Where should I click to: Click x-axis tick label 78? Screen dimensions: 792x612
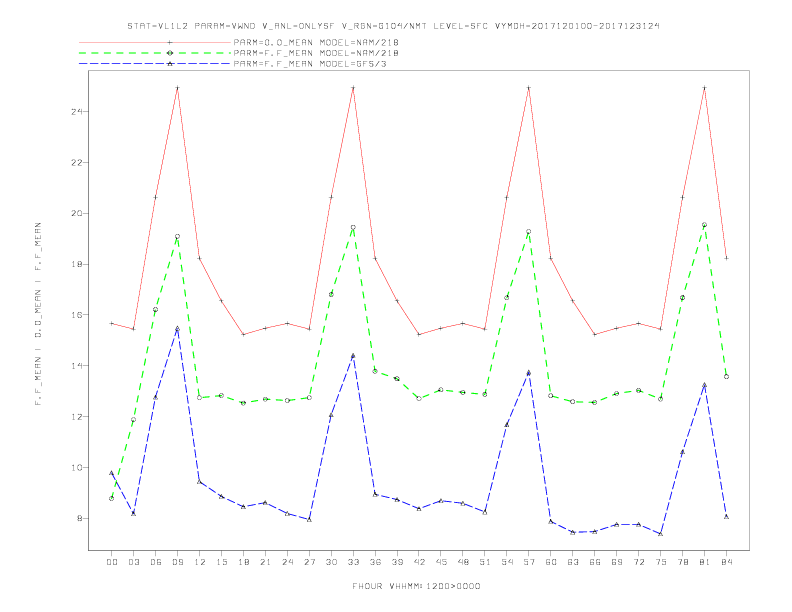(x=682, y=562)
